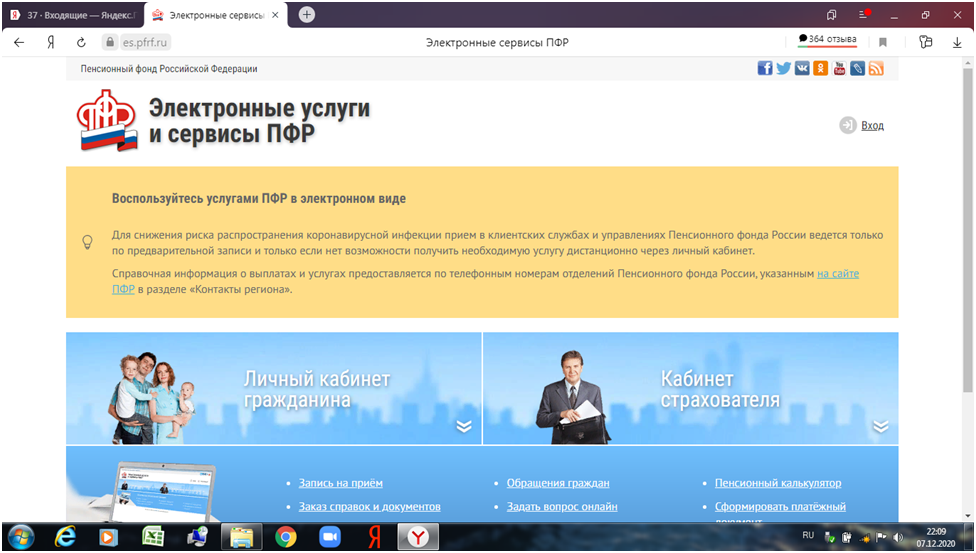Open the bookmarks collections icon in title bar
This screenshot has width=976, height=553.
pyautogui.click(x=831, y=15)
